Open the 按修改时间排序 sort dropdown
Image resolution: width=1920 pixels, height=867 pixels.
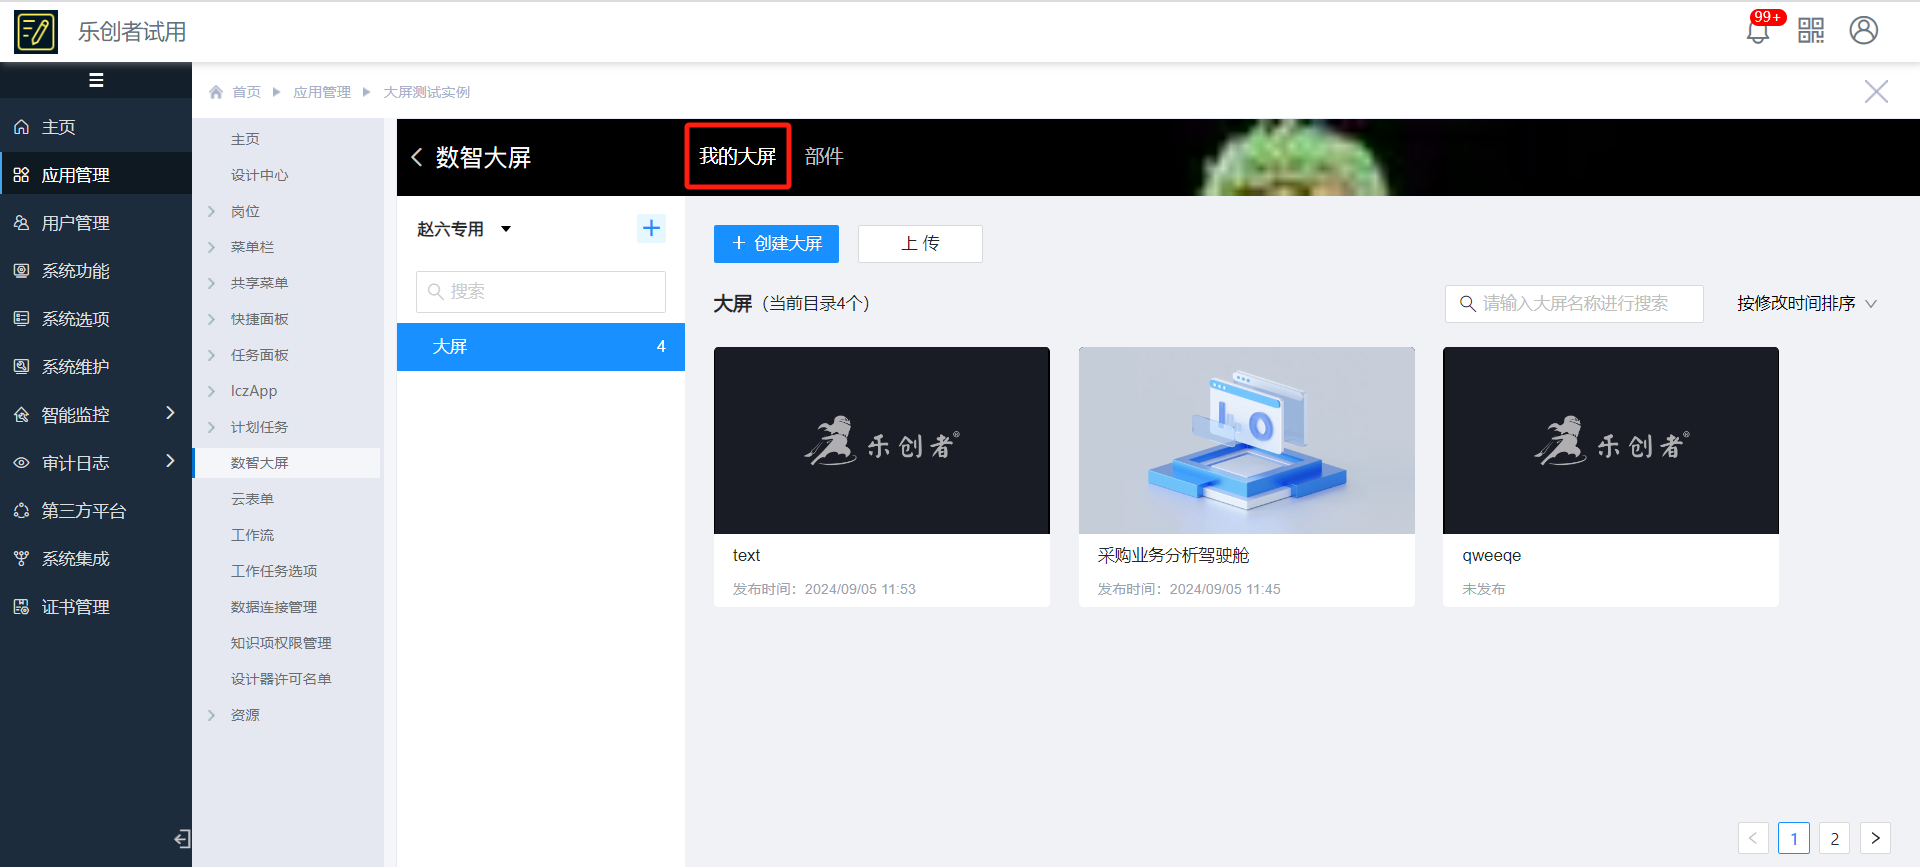coord(1806,303)
